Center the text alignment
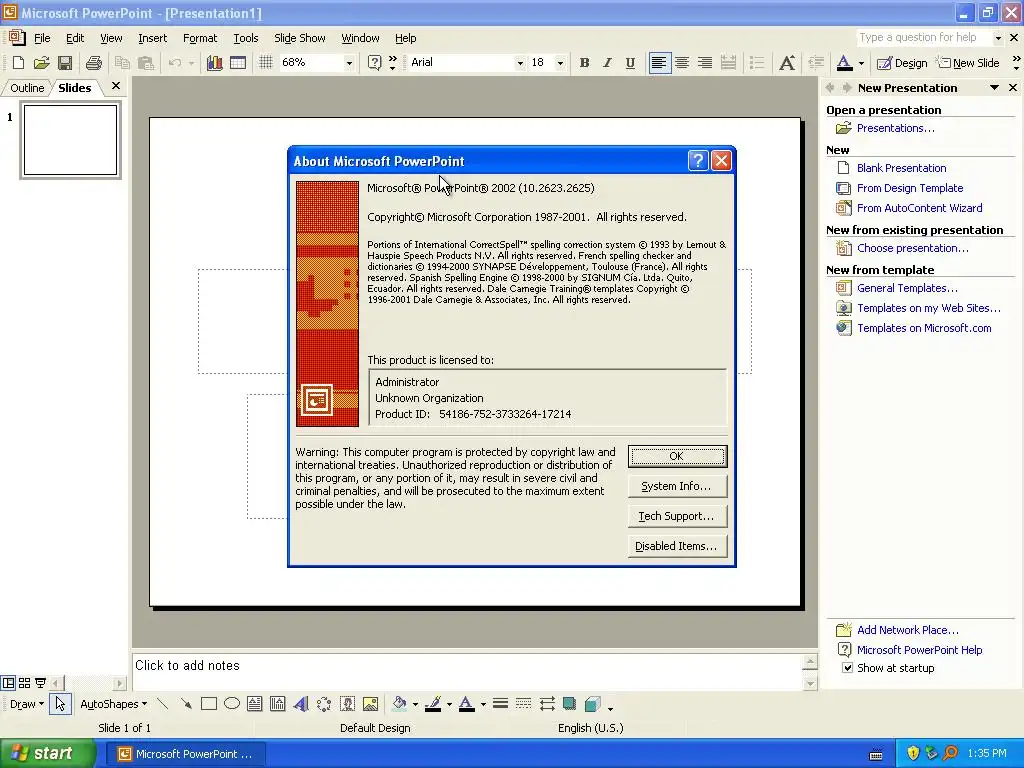This screenshot has height=768, width=1024. 682,63
